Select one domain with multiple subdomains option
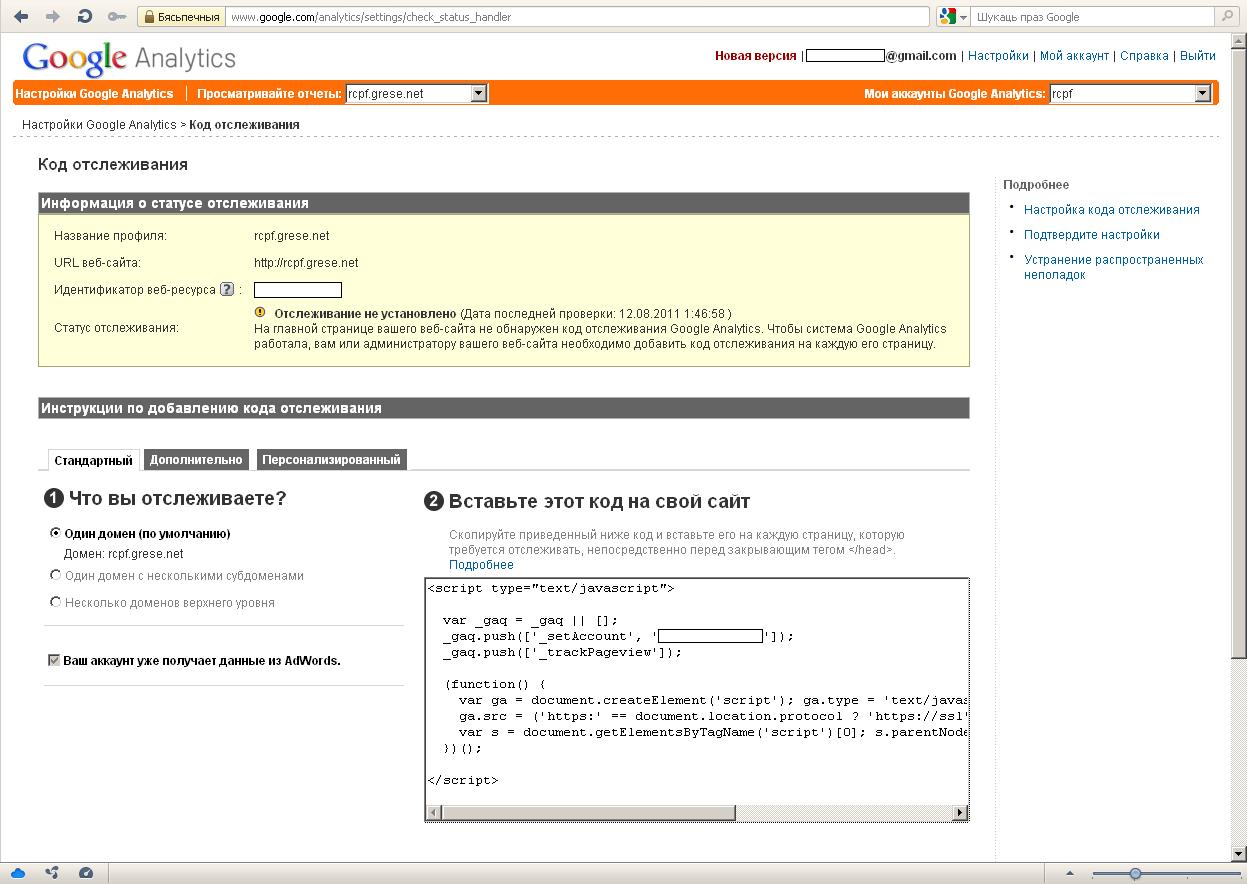 [x=56, y=575]
